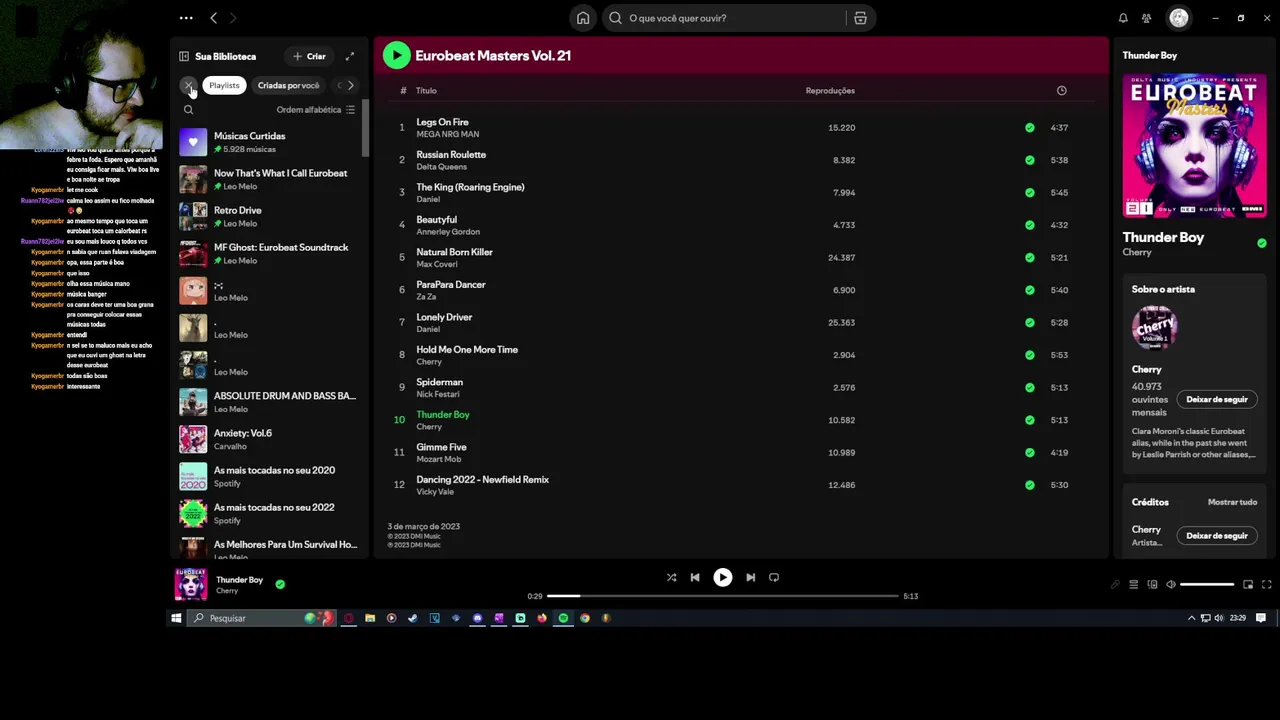Screen dimensions: 1280x720
Task: Open the friends activity icon
Action: pyautogui.click(x=1147, y=18)
